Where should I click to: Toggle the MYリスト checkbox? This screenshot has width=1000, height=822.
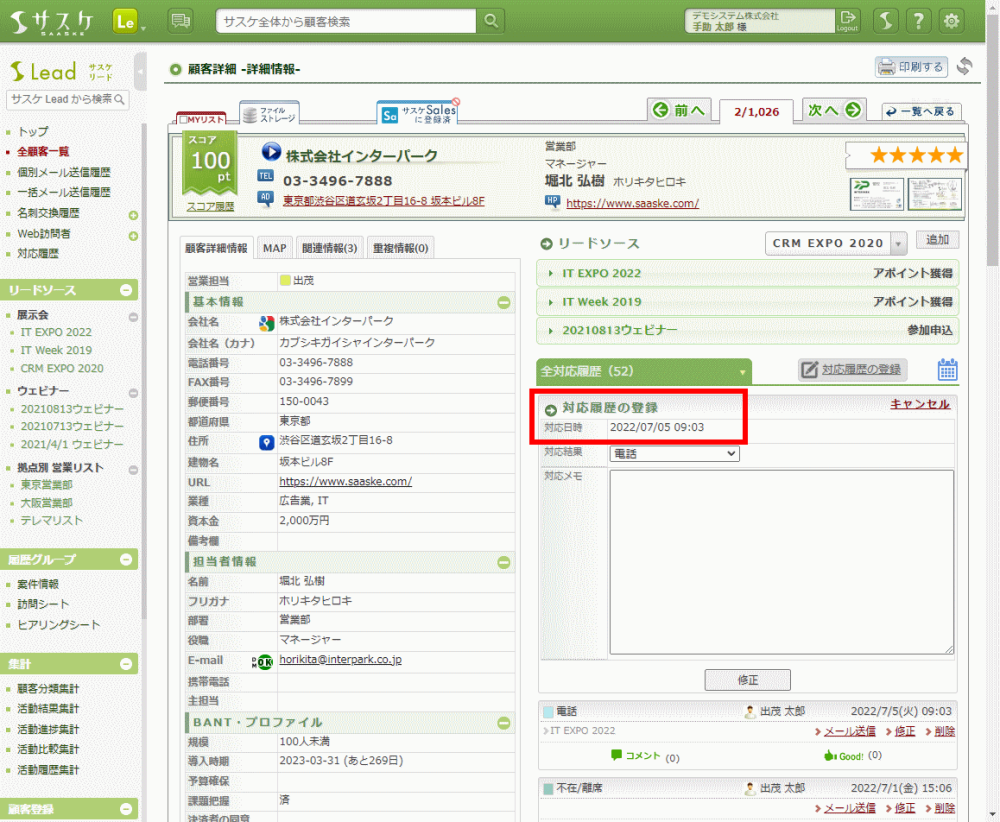pos(183,119)
